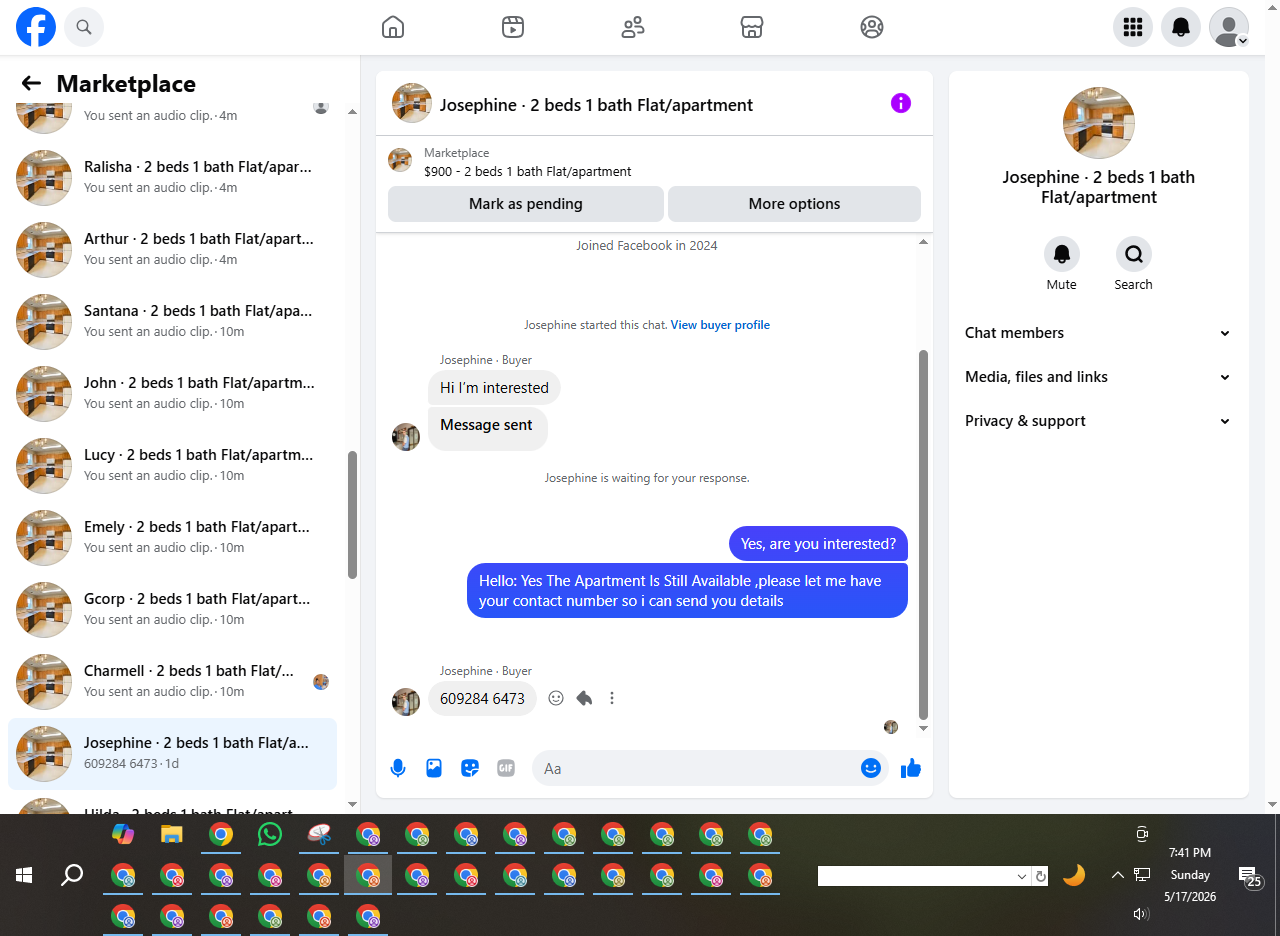Open the Notifications bell in the top bar

click(x=1181, y=27)
